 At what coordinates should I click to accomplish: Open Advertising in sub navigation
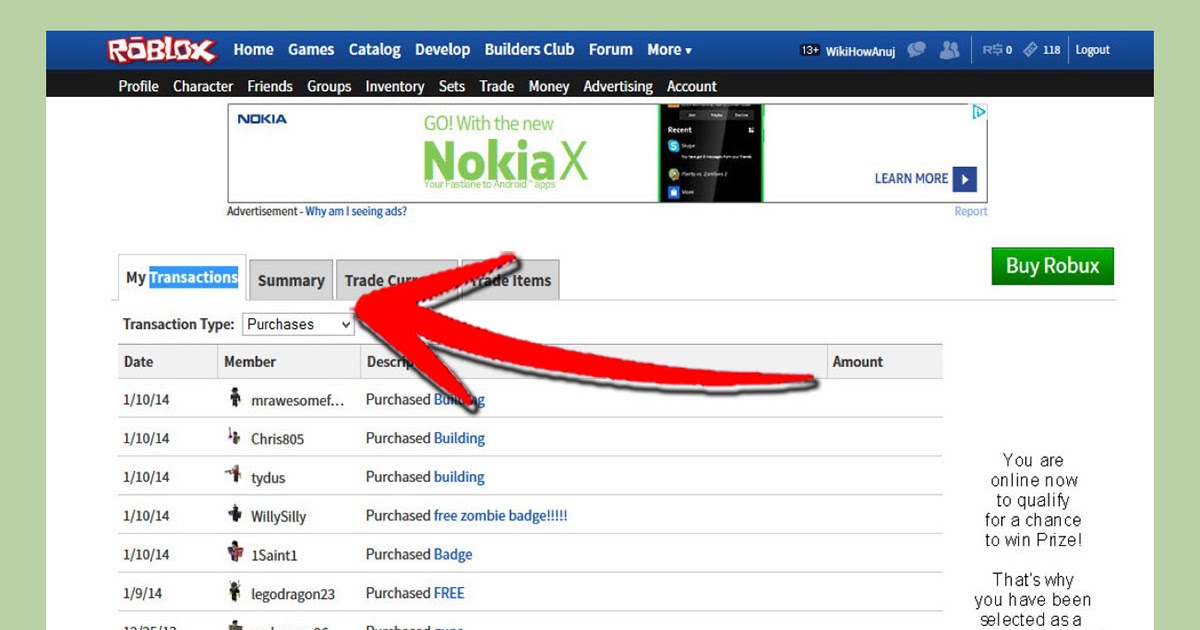(x=618, y=86)
